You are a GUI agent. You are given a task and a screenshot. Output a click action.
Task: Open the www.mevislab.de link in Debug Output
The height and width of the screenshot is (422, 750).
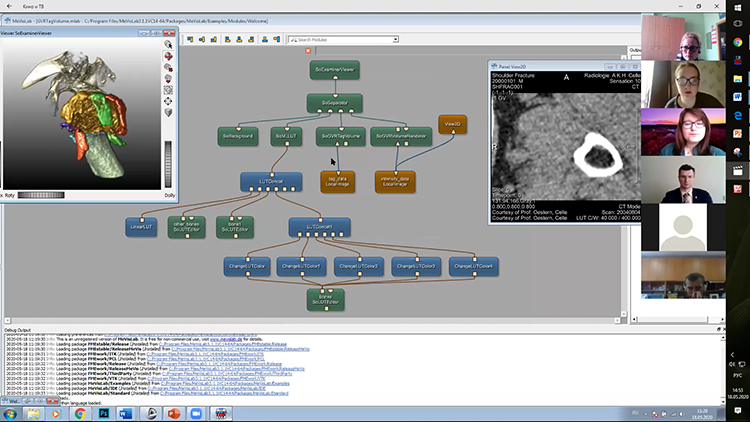click(226, 339)
